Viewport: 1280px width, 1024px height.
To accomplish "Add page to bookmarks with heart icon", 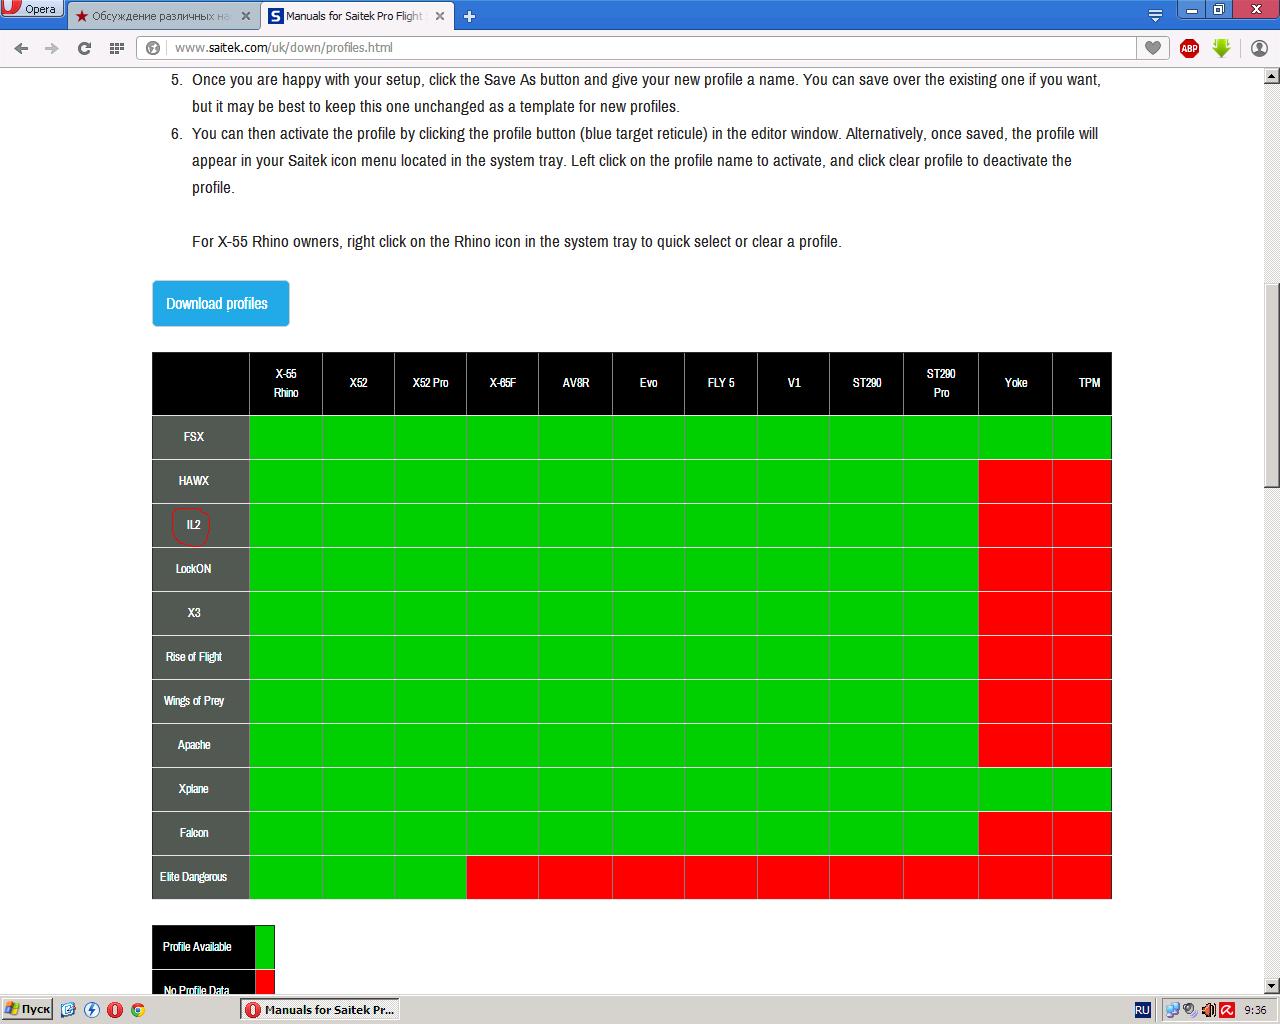I will tap(1153, 47).
